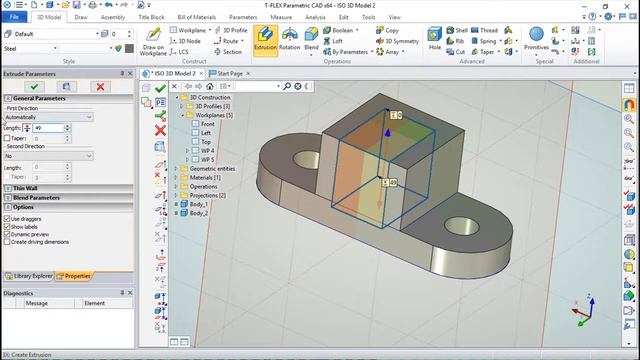Open the Steel material dropdown
Viewport: 640px width, 360px height.
point(30,49)
